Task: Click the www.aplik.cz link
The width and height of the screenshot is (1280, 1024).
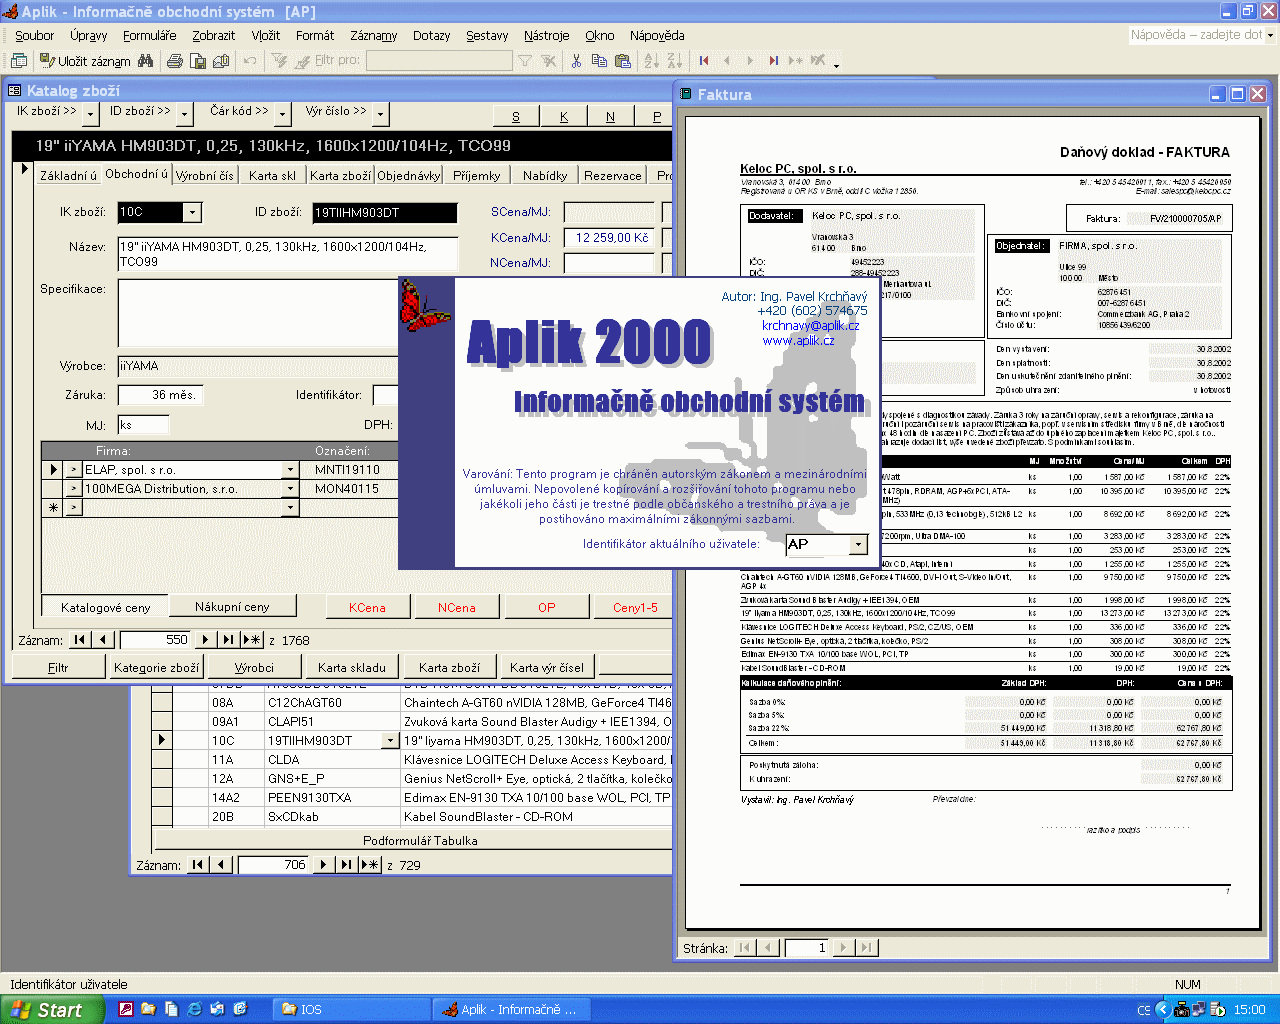Action: point(798,341)
